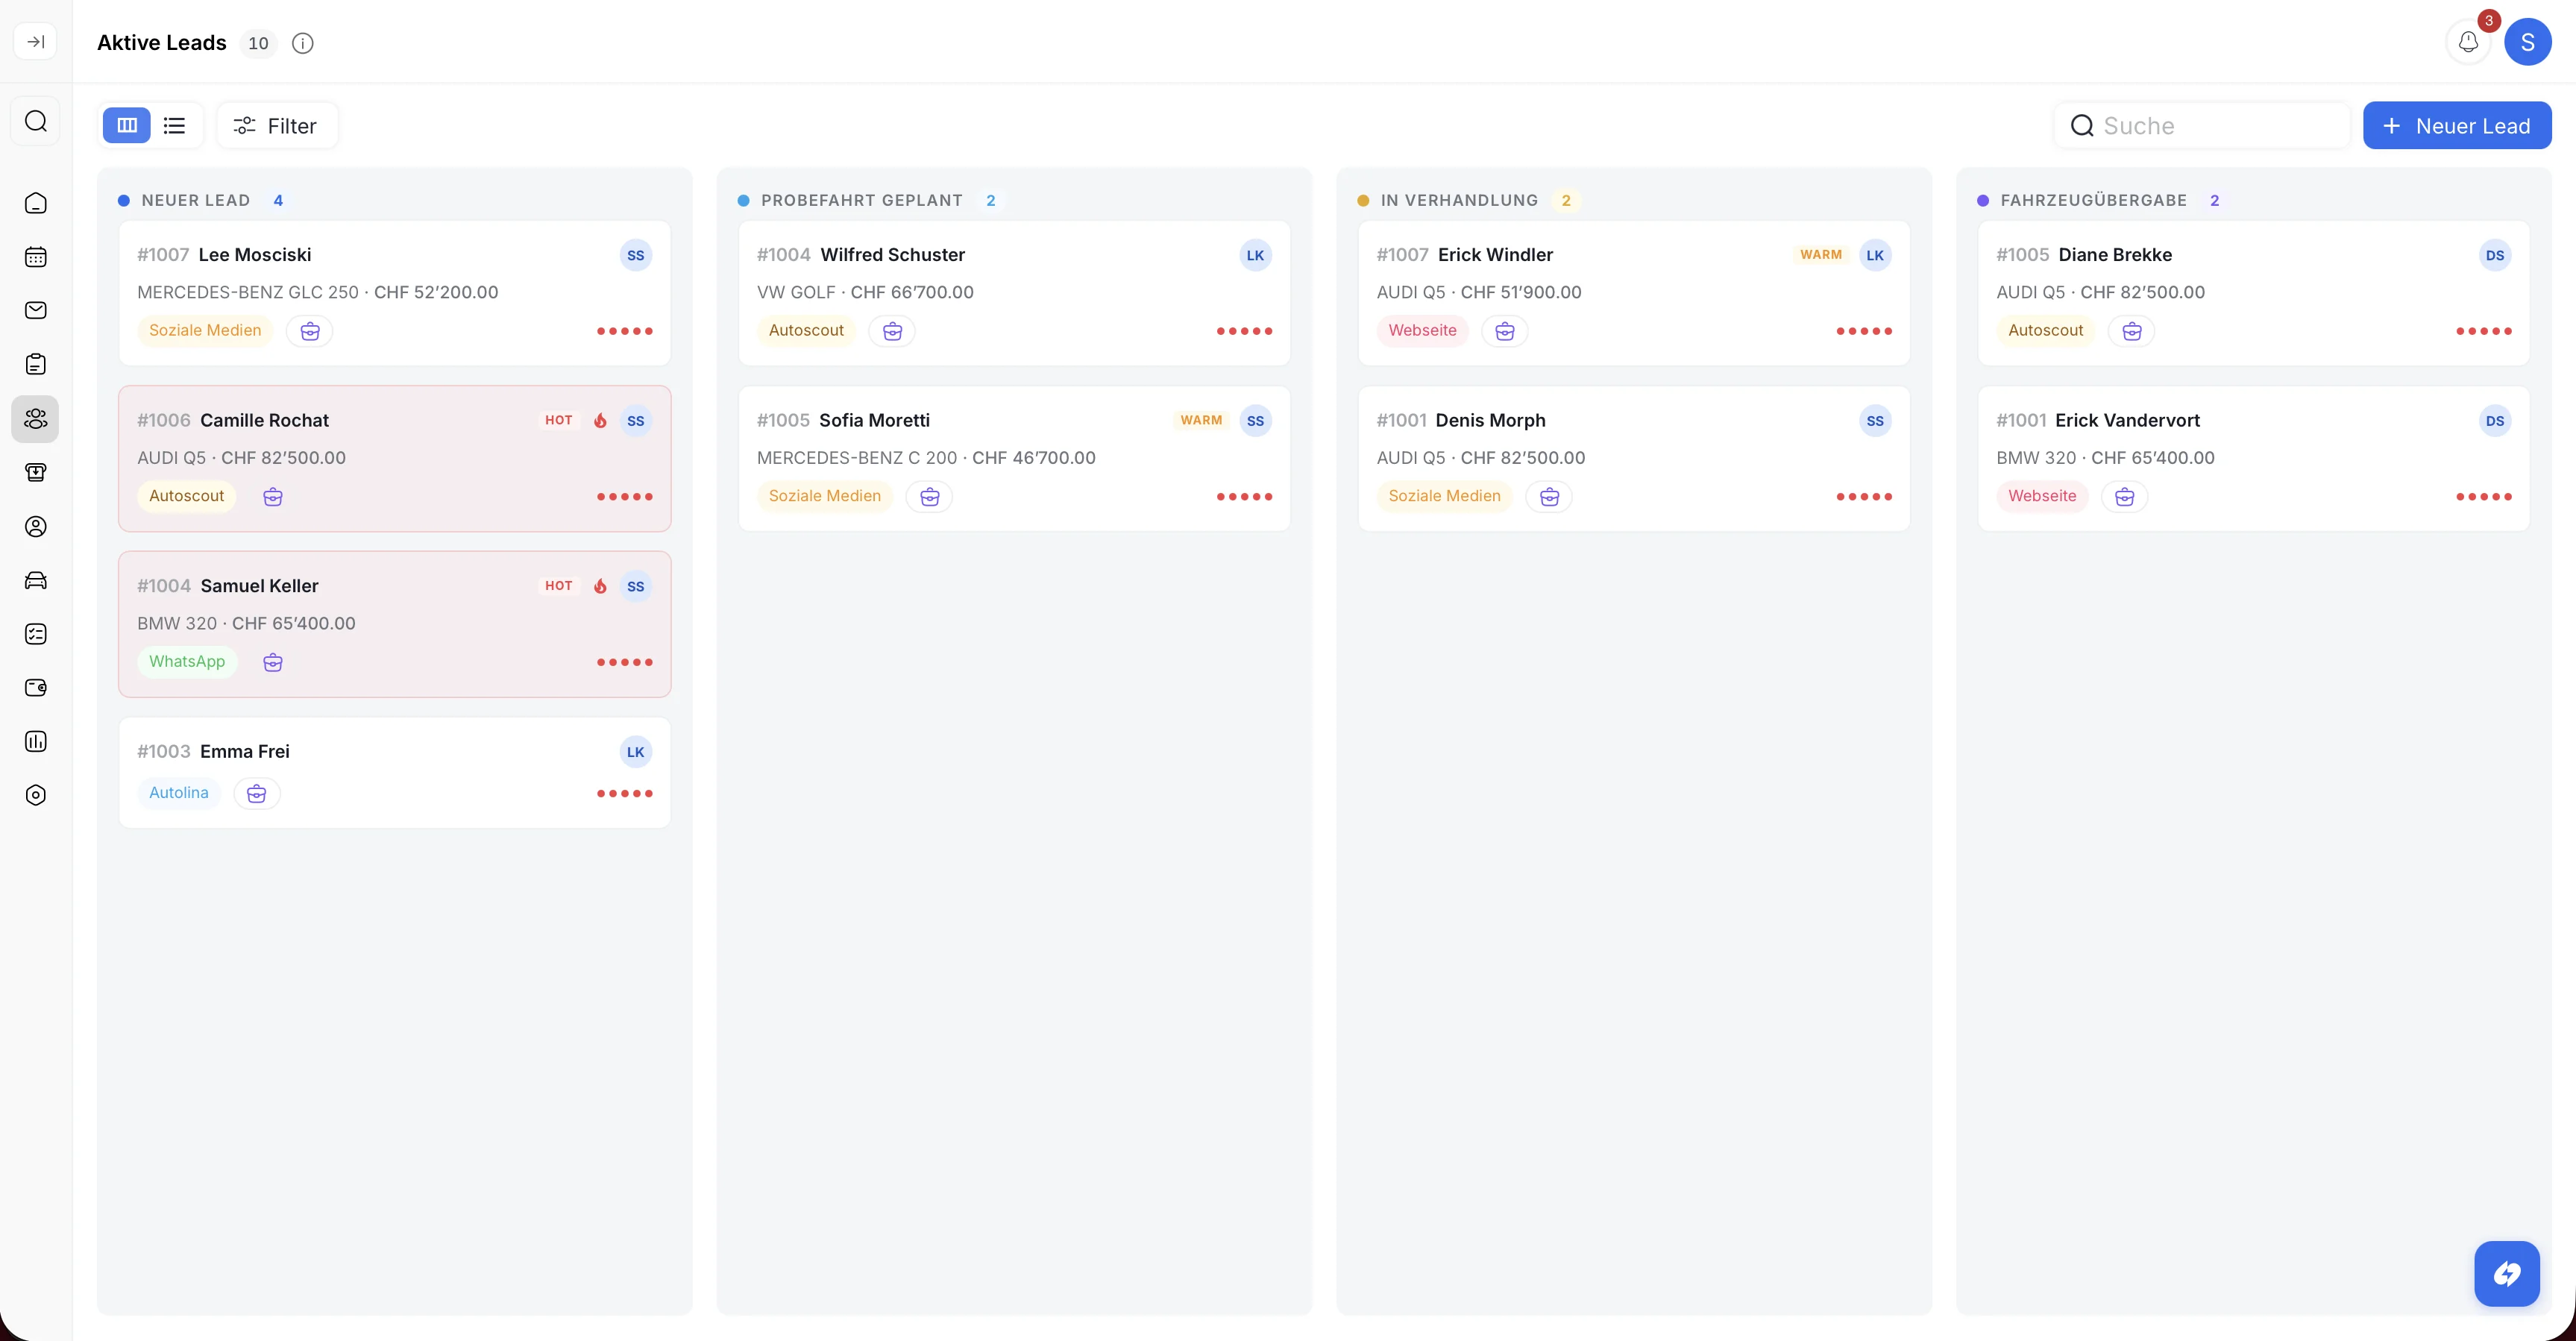The width and height of the screenshot is (2576, 1341).
Task: Open user avatar S menu
Action: click(x=2527, y=42)
